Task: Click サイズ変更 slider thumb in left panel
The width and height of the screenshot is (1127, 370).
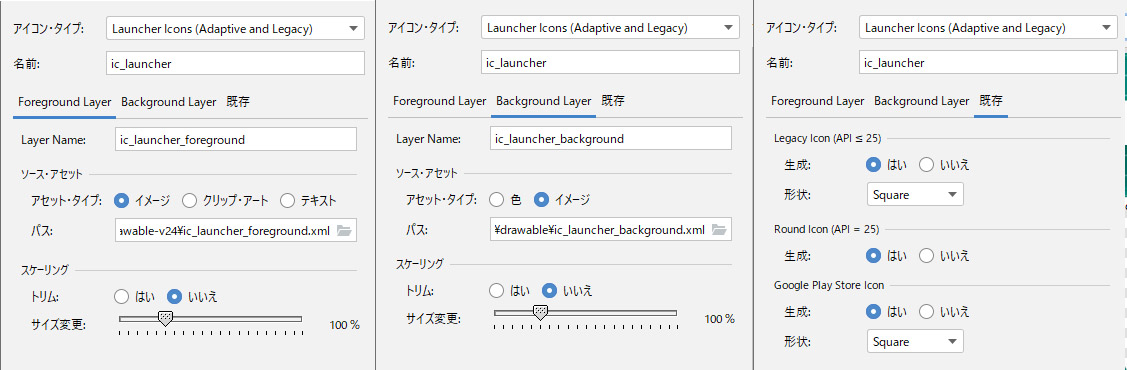Action: (x=165, y=318)
